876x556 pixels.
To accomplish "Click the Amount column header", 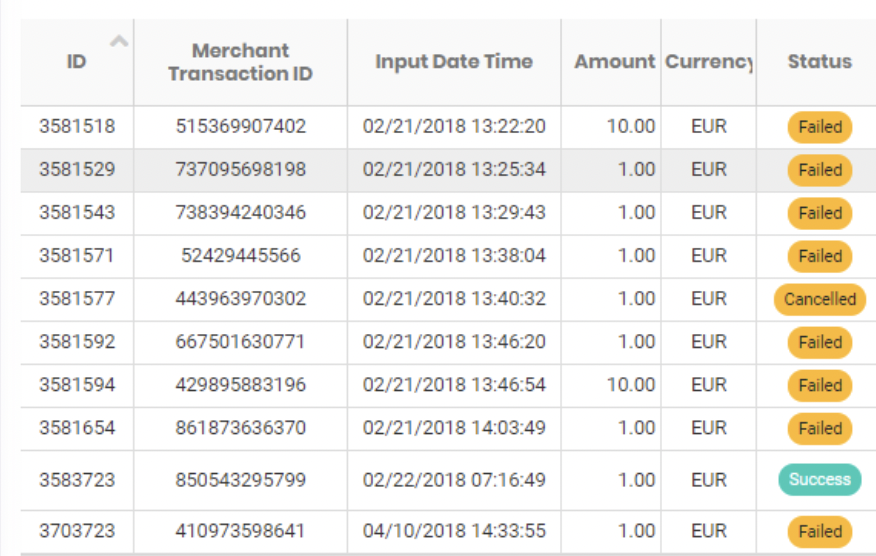I will pyautogui.click(x=614, y=62).
